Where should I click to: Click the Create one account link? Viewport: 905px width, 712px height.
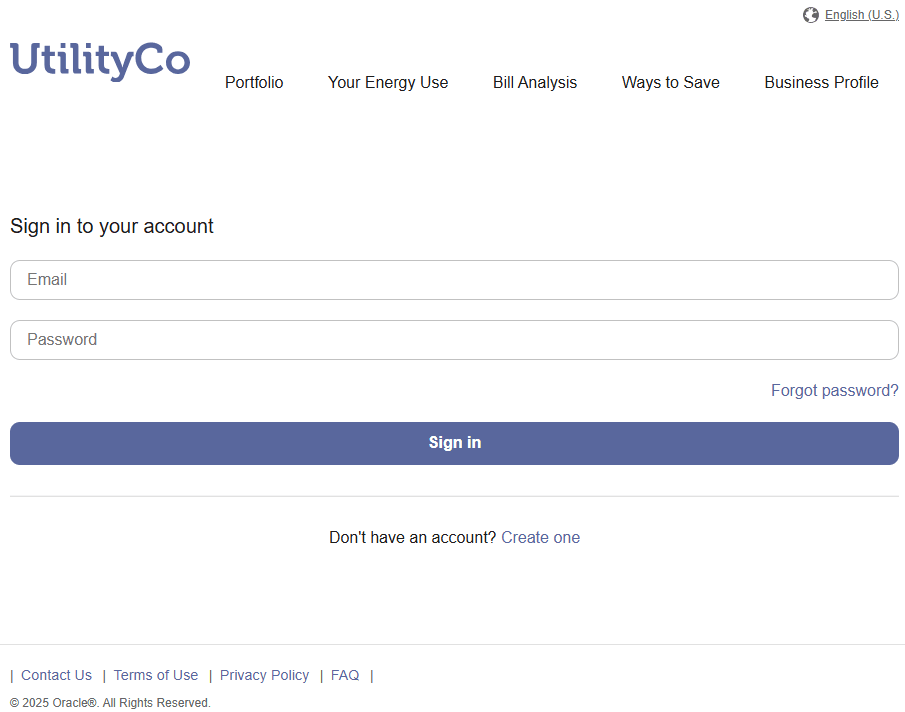540,537
